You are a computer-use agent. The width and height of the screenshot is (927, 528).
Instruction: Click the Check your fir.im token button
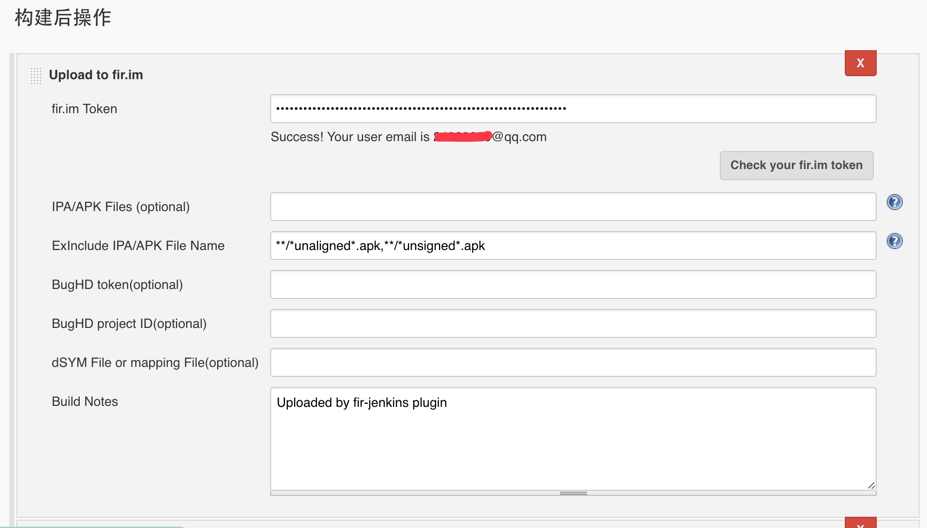tap(796, 166)
